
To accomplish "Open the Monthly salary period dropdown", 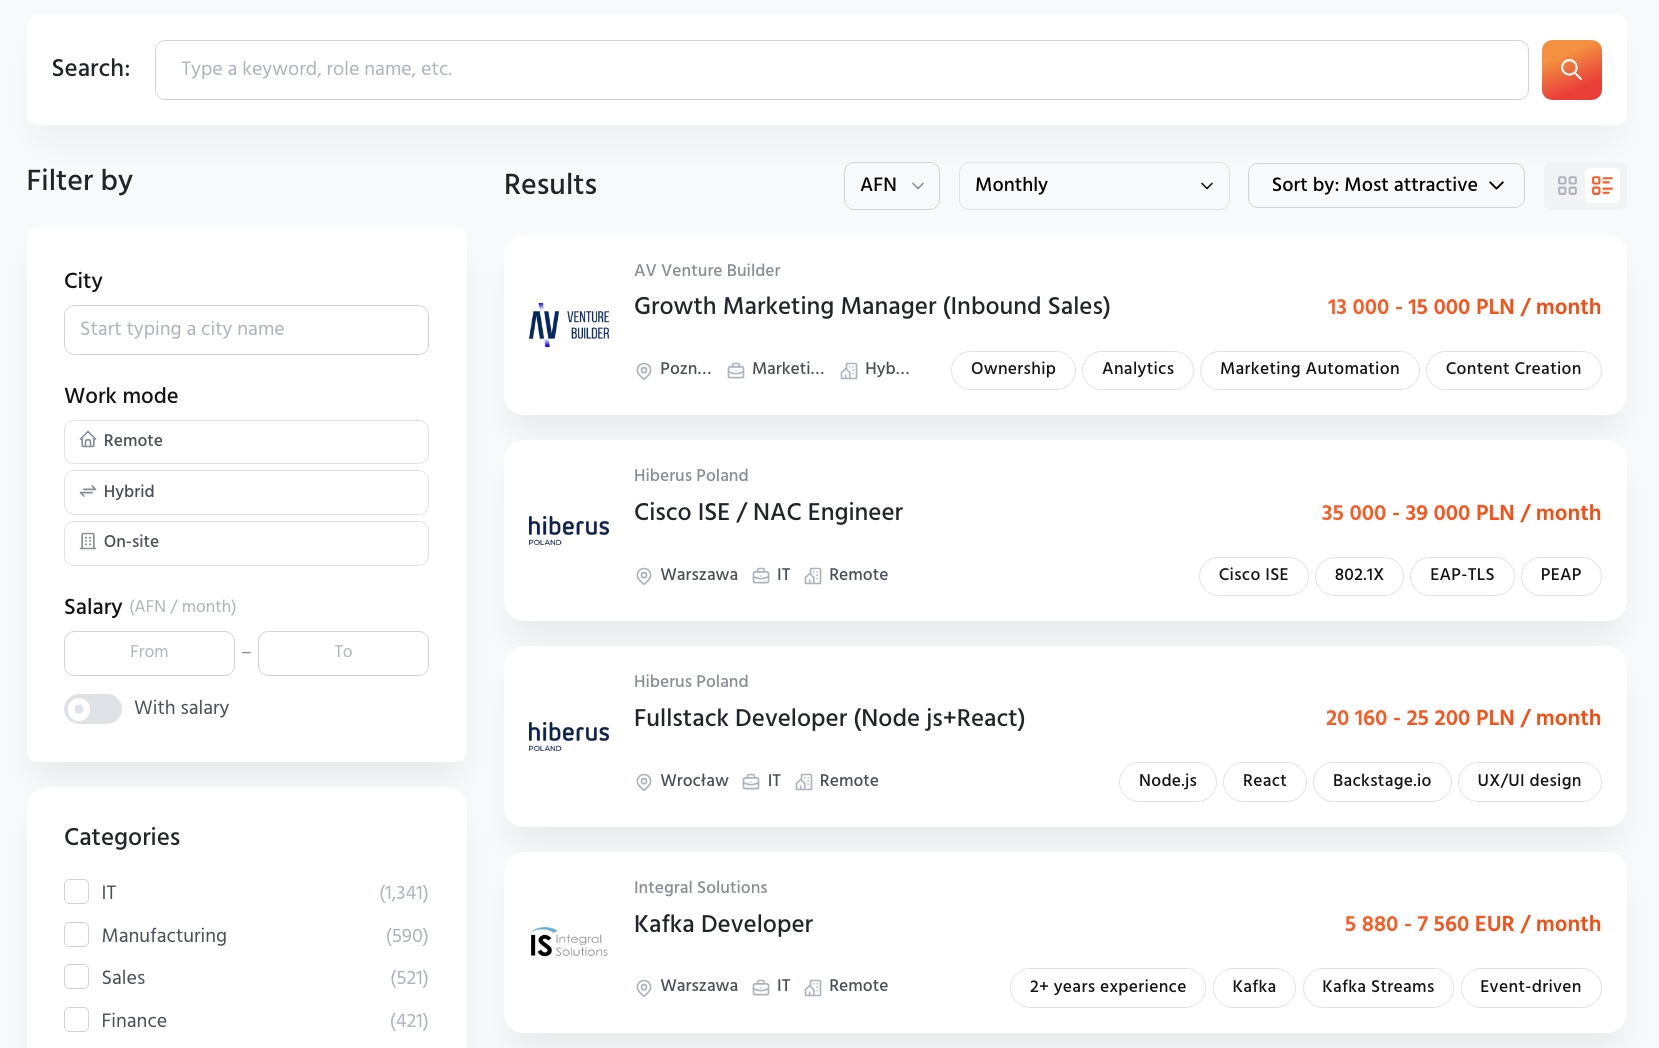I will coord(1094,186).
